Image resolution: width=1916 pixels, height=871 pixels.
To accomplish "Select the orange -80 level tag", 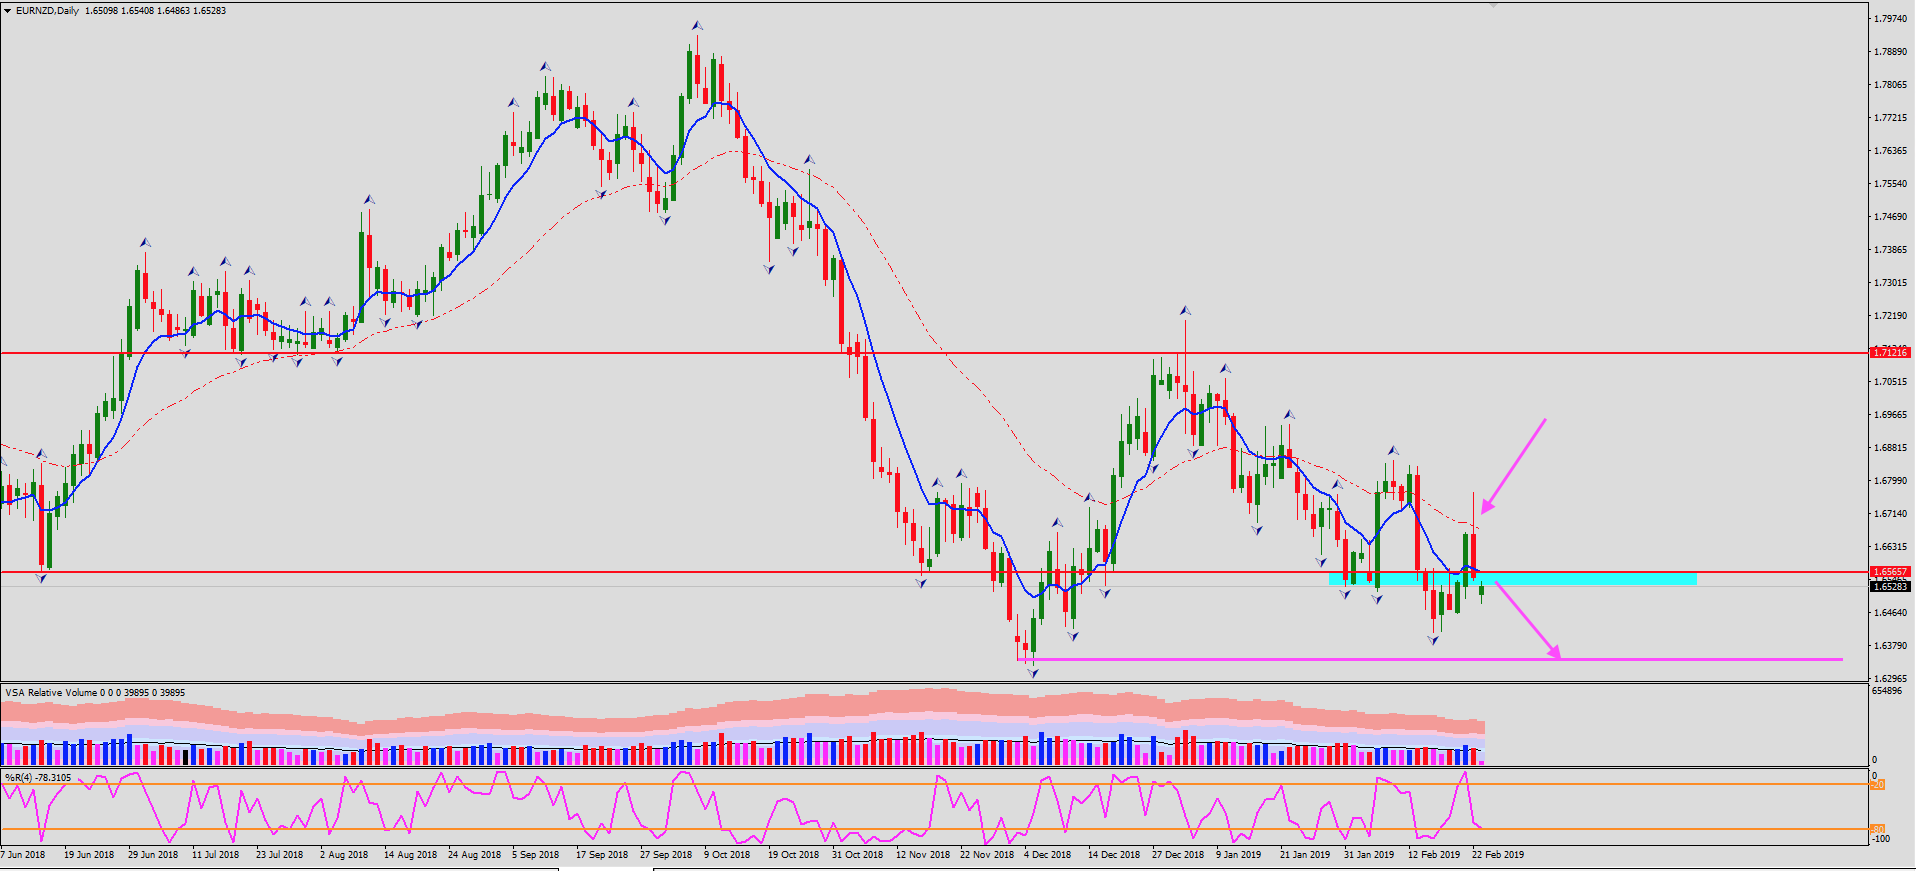I will [1877, 829].
